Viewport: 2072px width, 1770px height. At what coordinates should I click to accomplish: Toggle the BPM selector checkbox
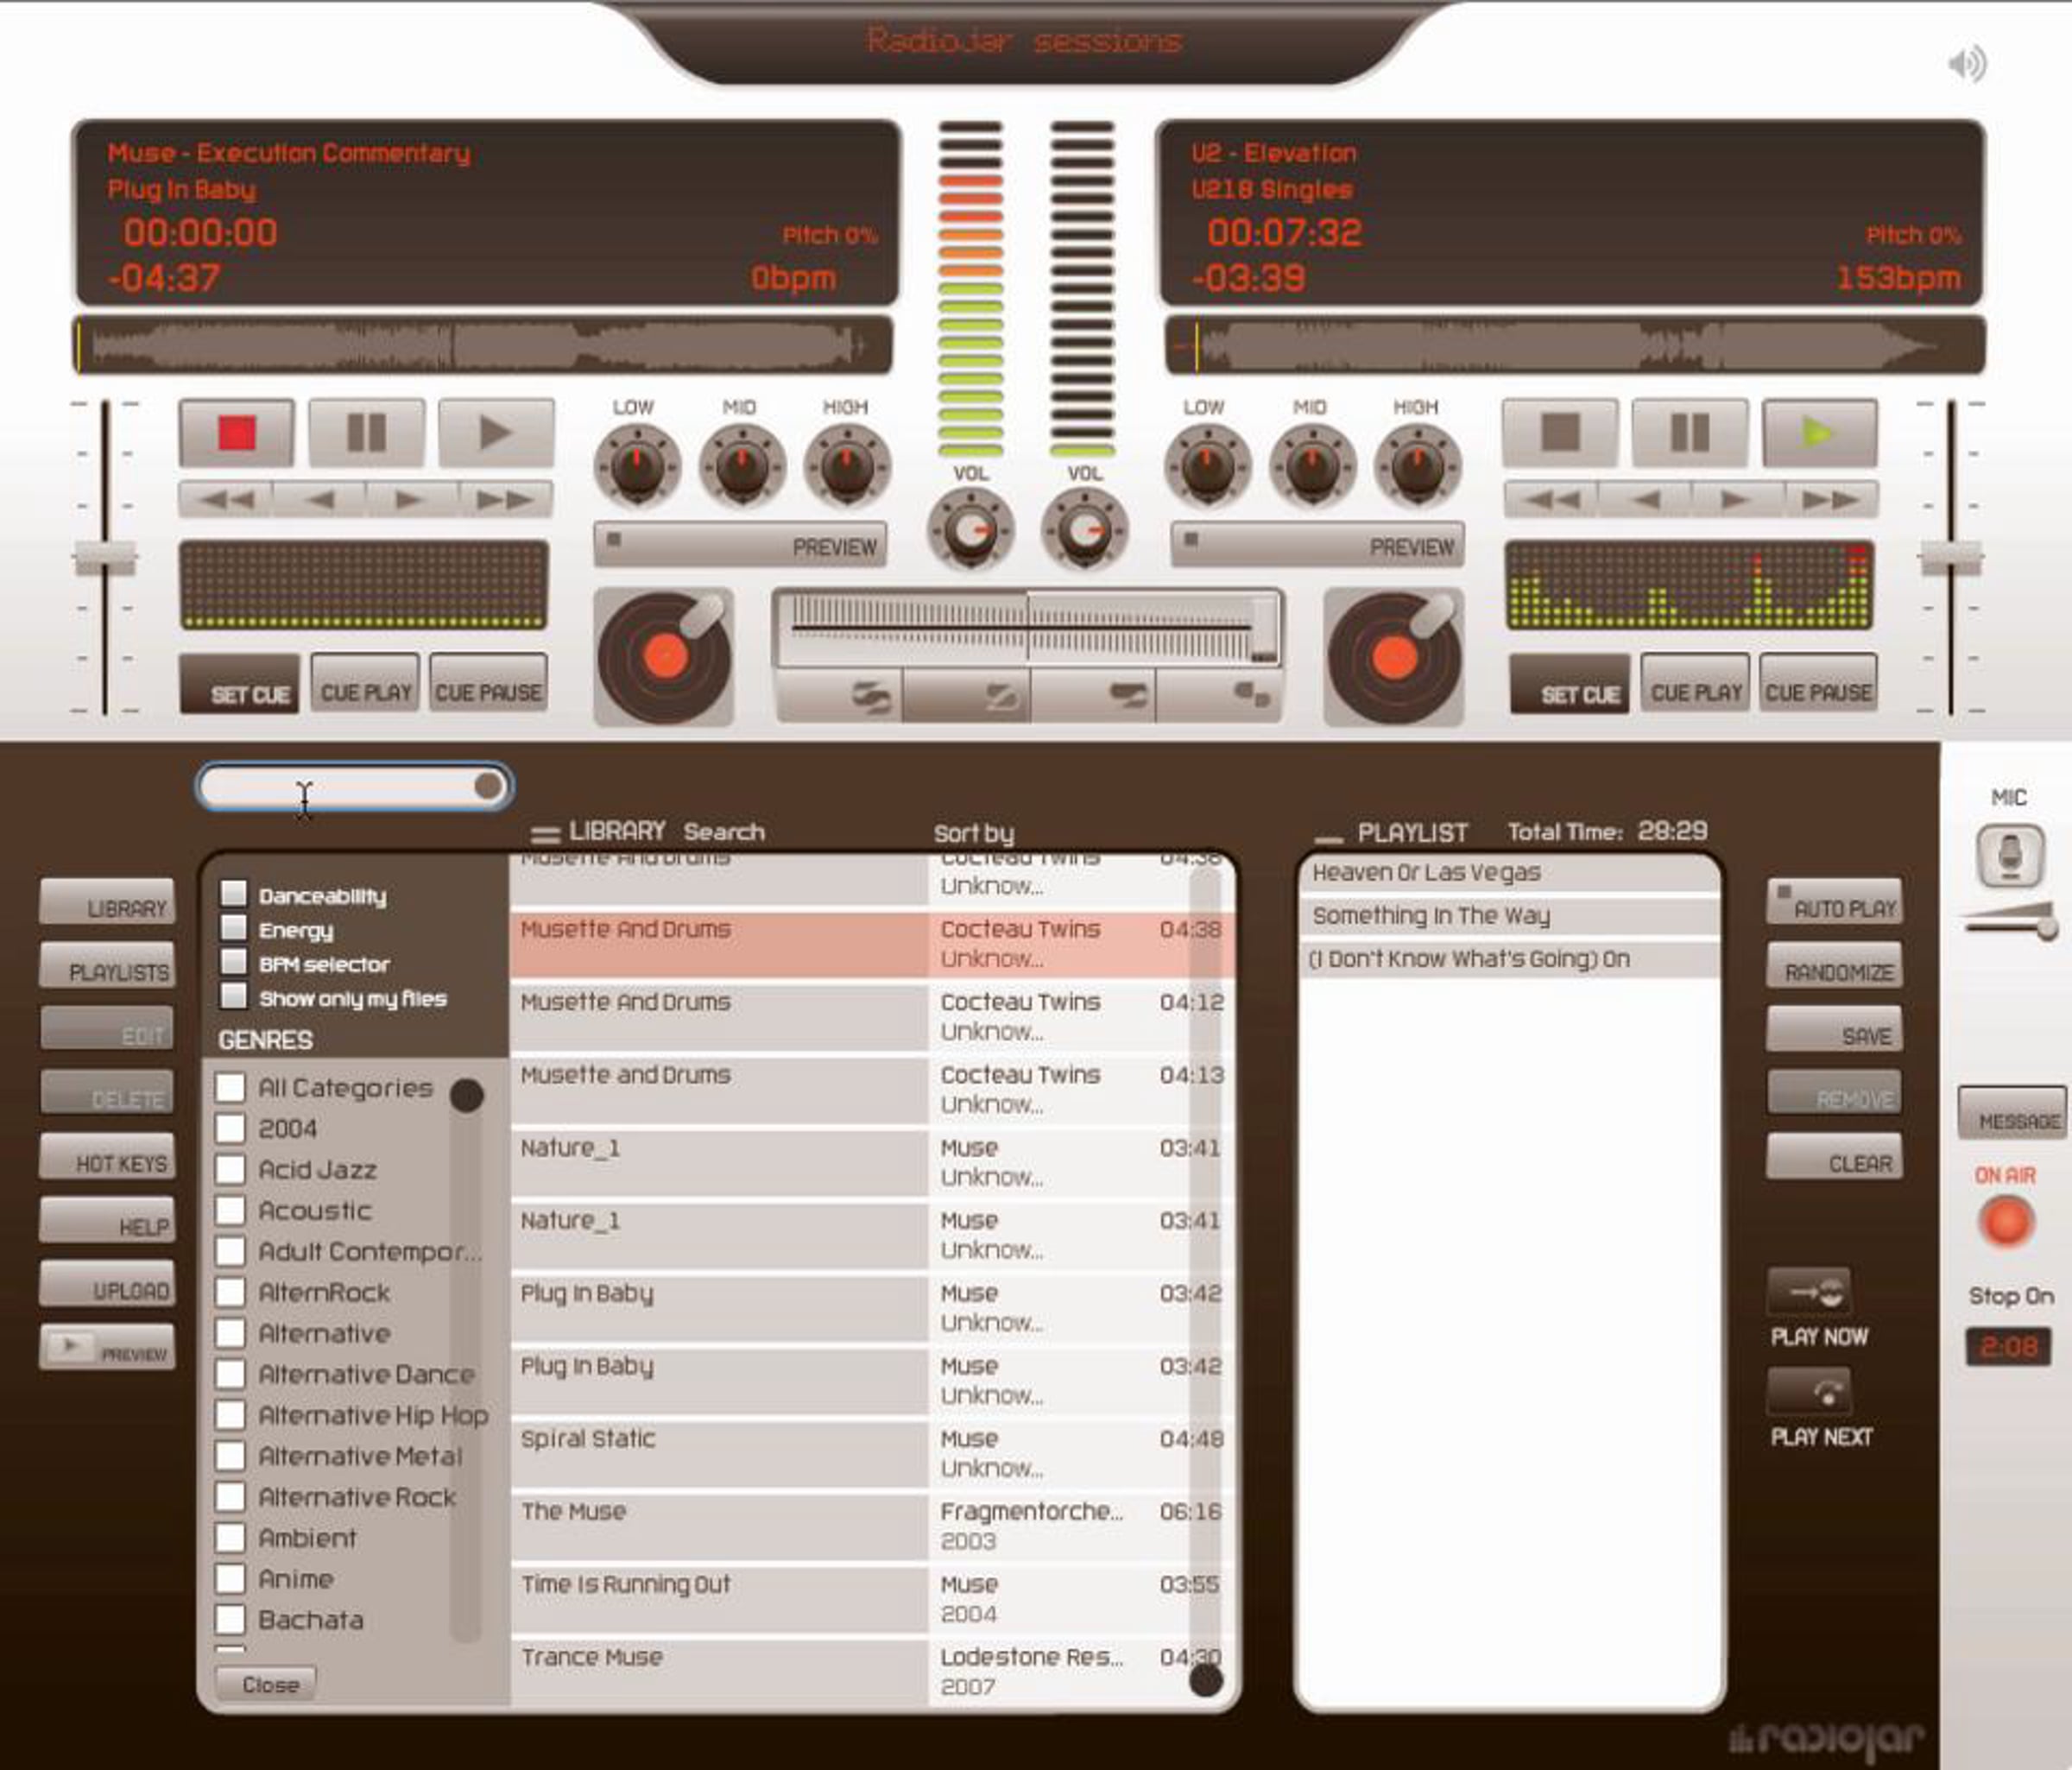click(234, 962)
